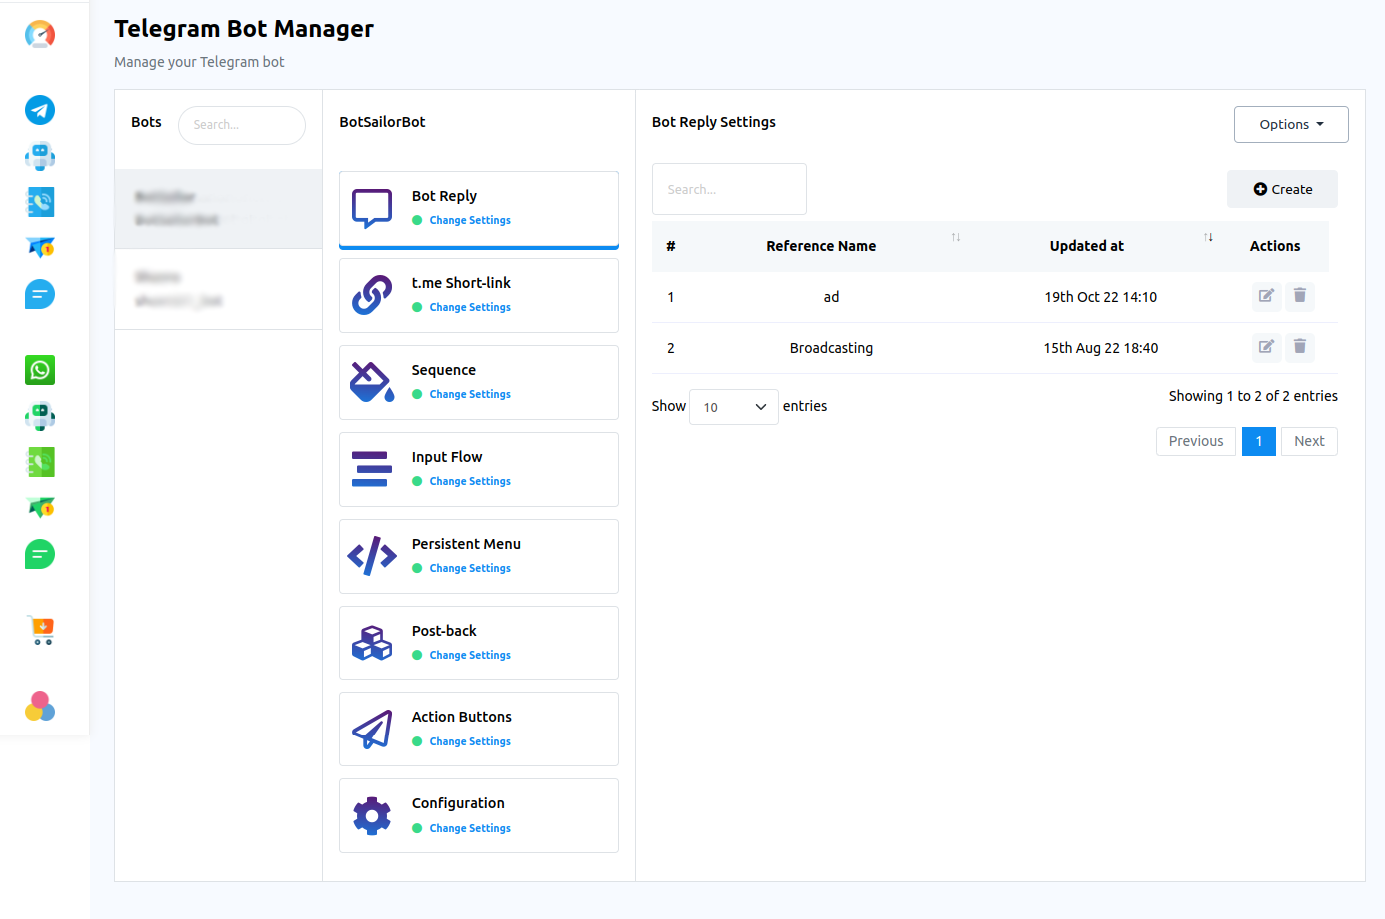This screenshot has width=1385, height=919.
Task: Open the green phonebook contacts sidebar icon
Action: pyautogui.click(x=40, y=462)
